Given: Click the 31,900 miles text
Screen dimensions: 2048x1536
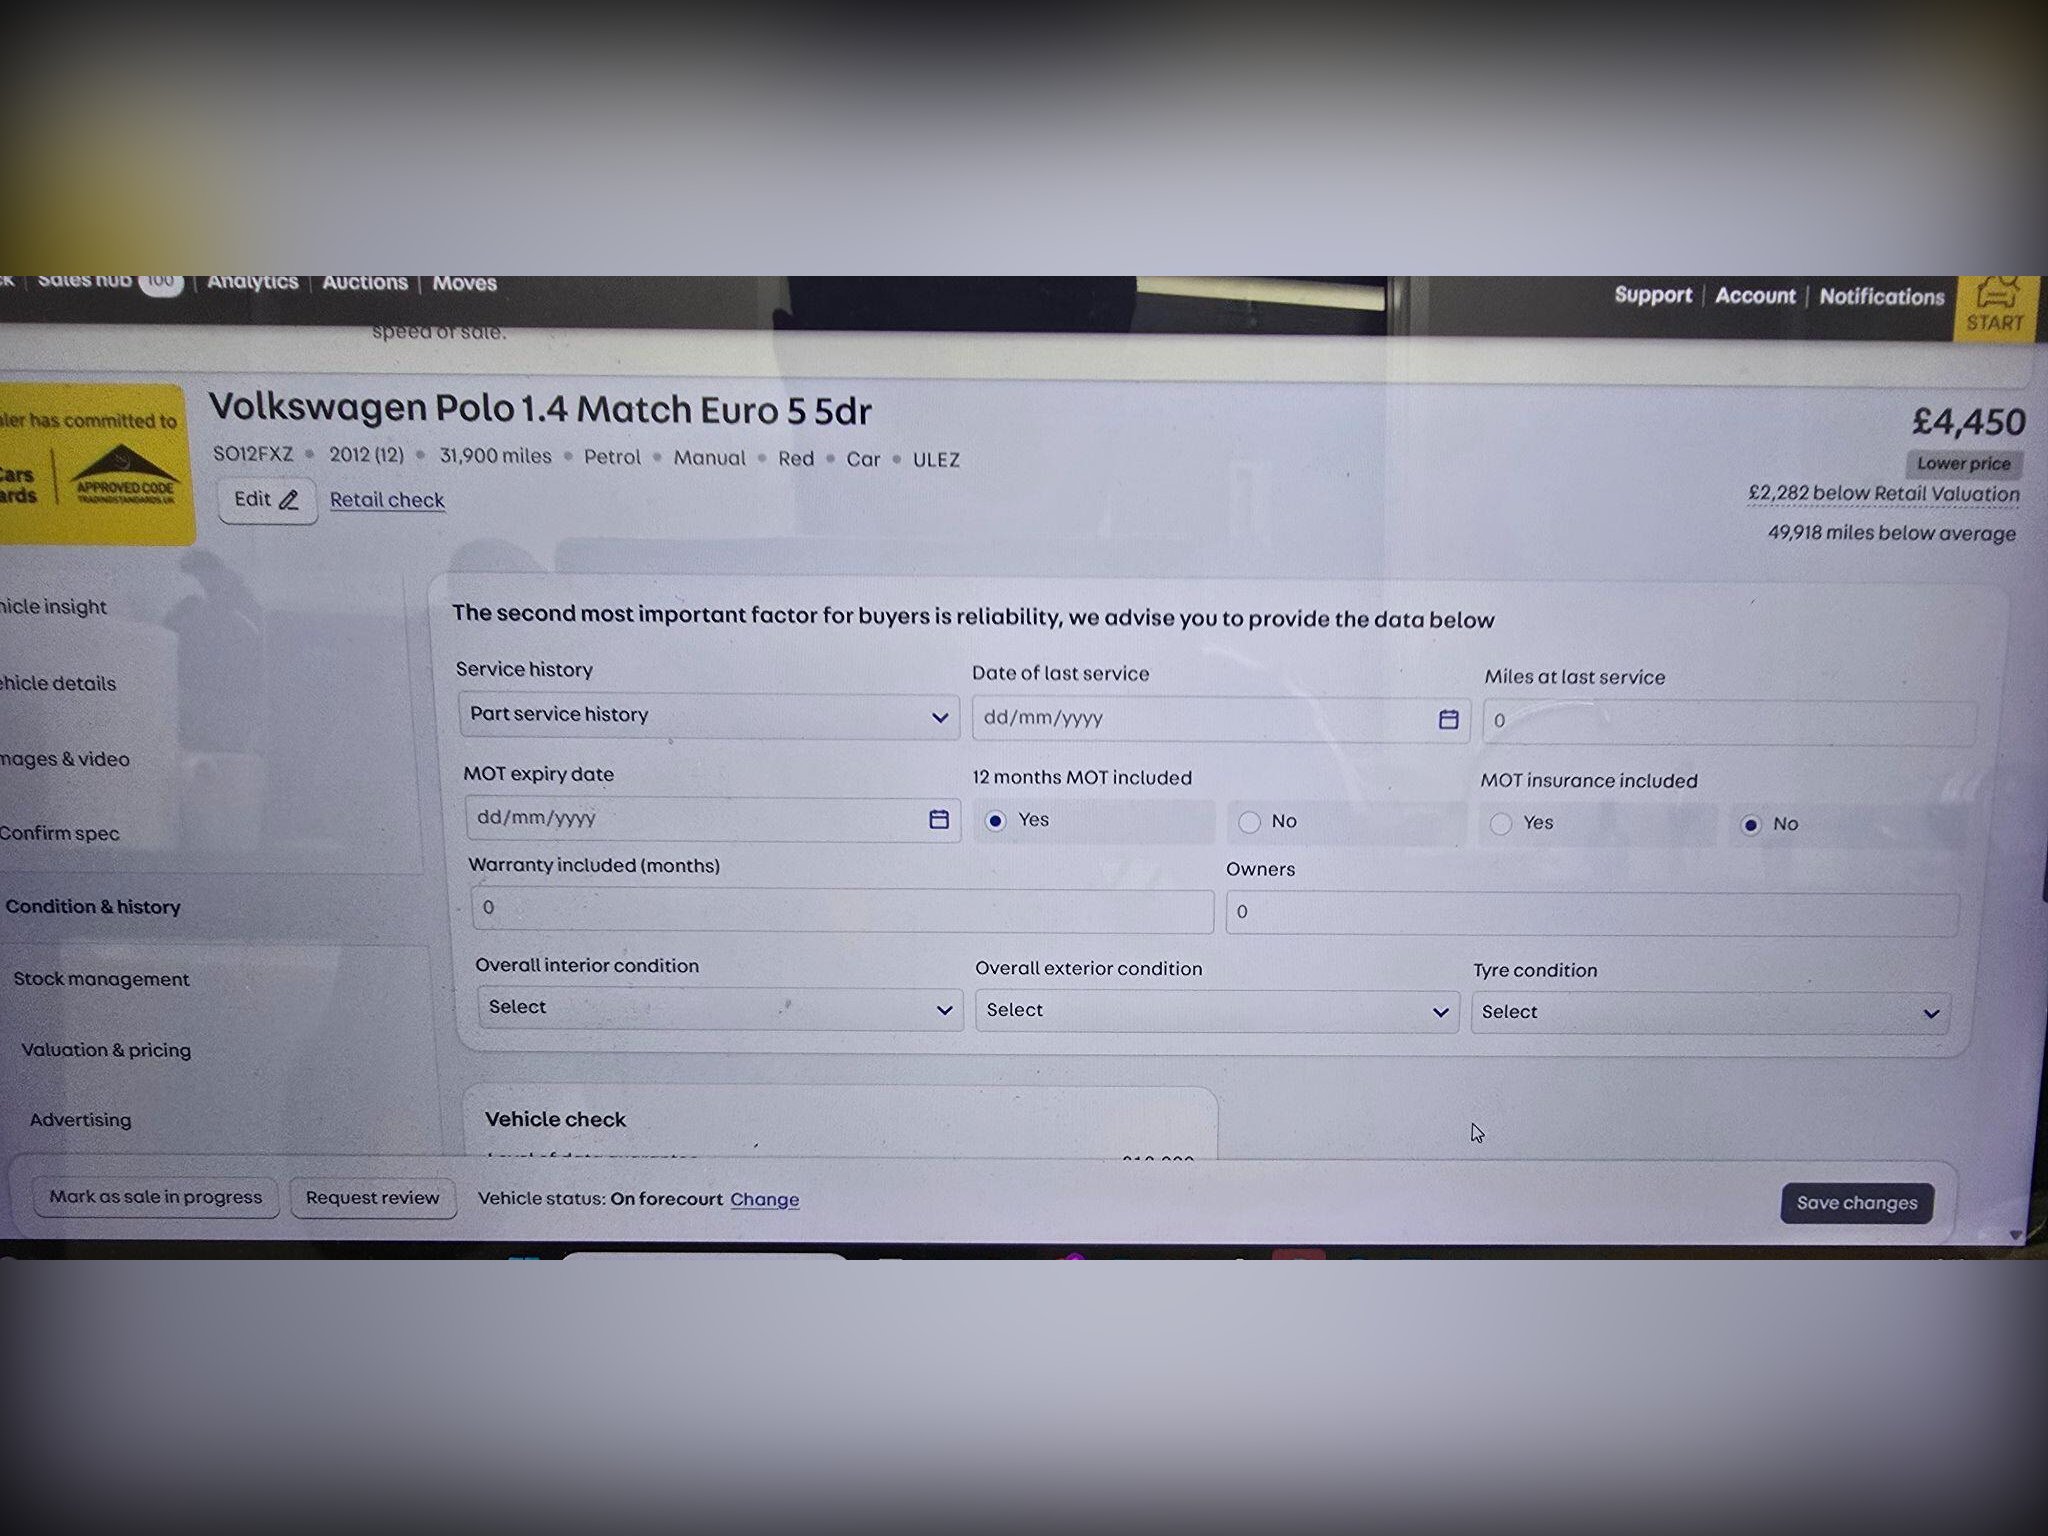Looking at the screenshot, I should click(496, 456).
